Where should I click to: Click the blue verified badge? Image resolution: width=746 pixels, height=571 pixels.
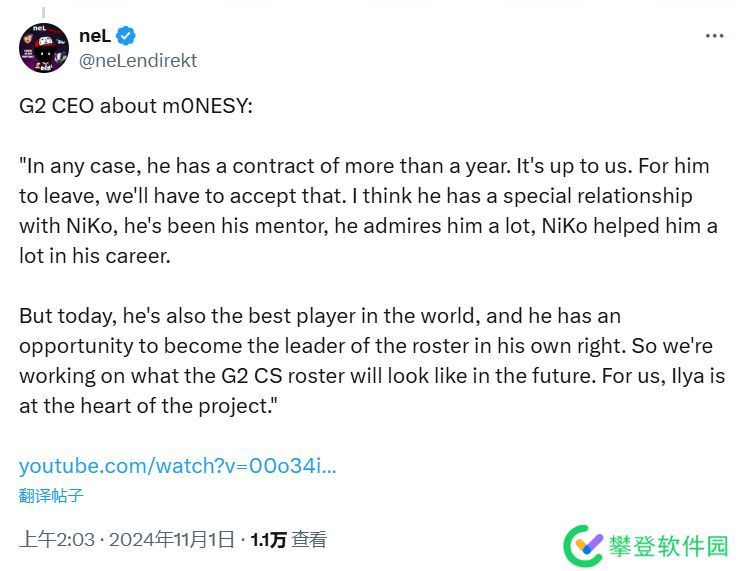click(x=126, y=36)
